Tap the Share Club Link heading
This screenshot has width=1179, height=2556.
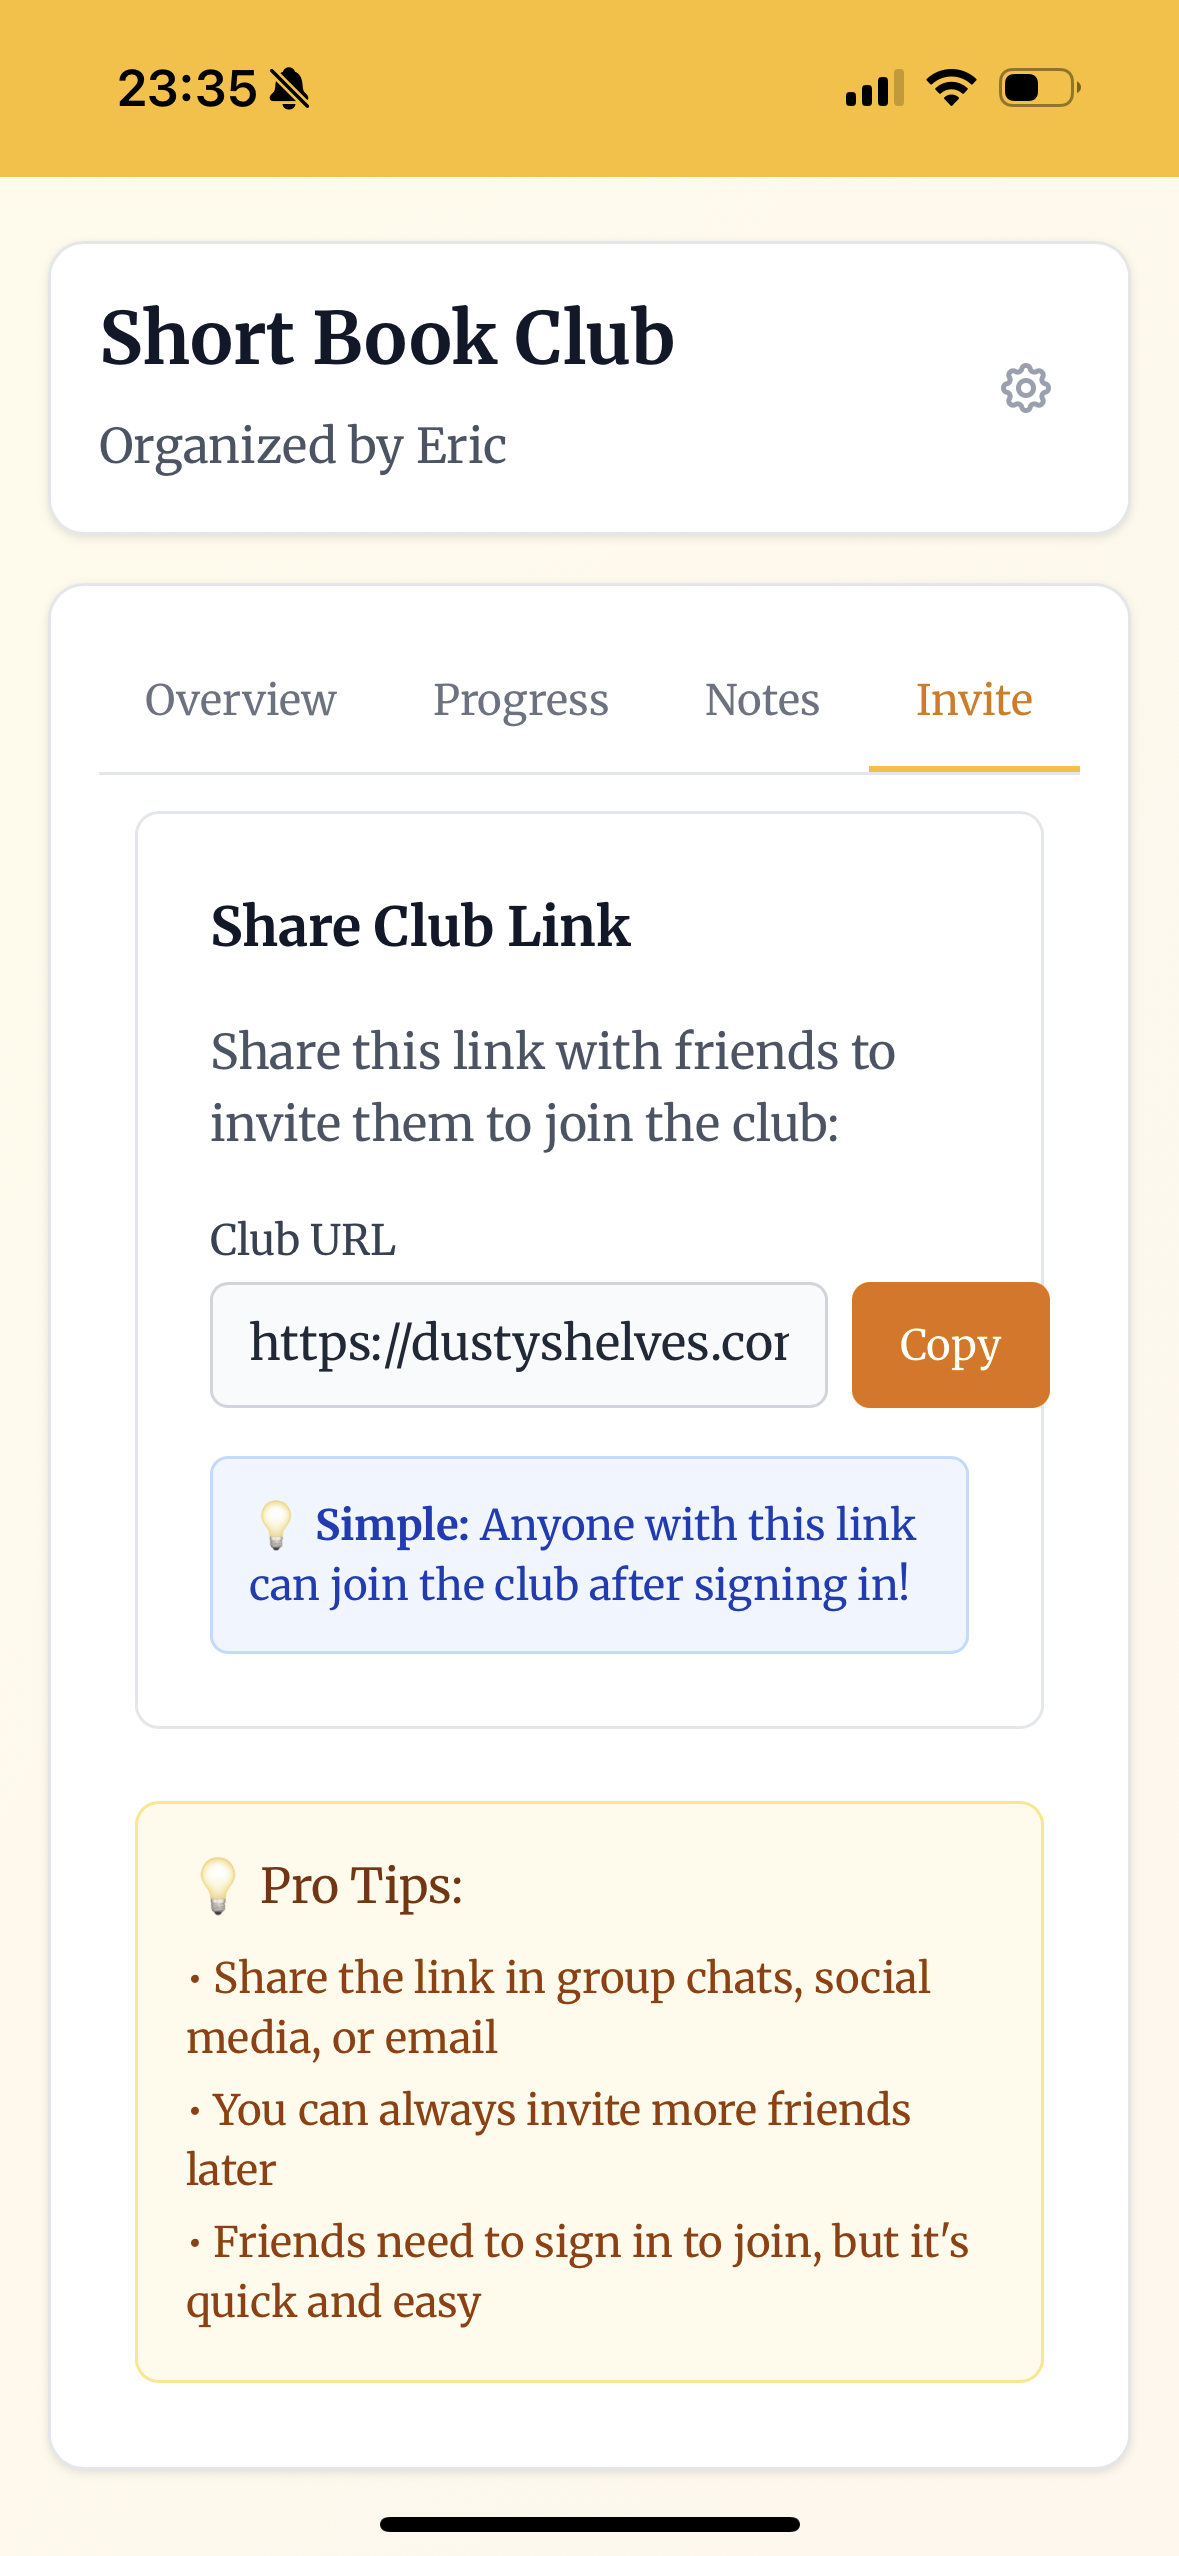(x=420, y=926)
